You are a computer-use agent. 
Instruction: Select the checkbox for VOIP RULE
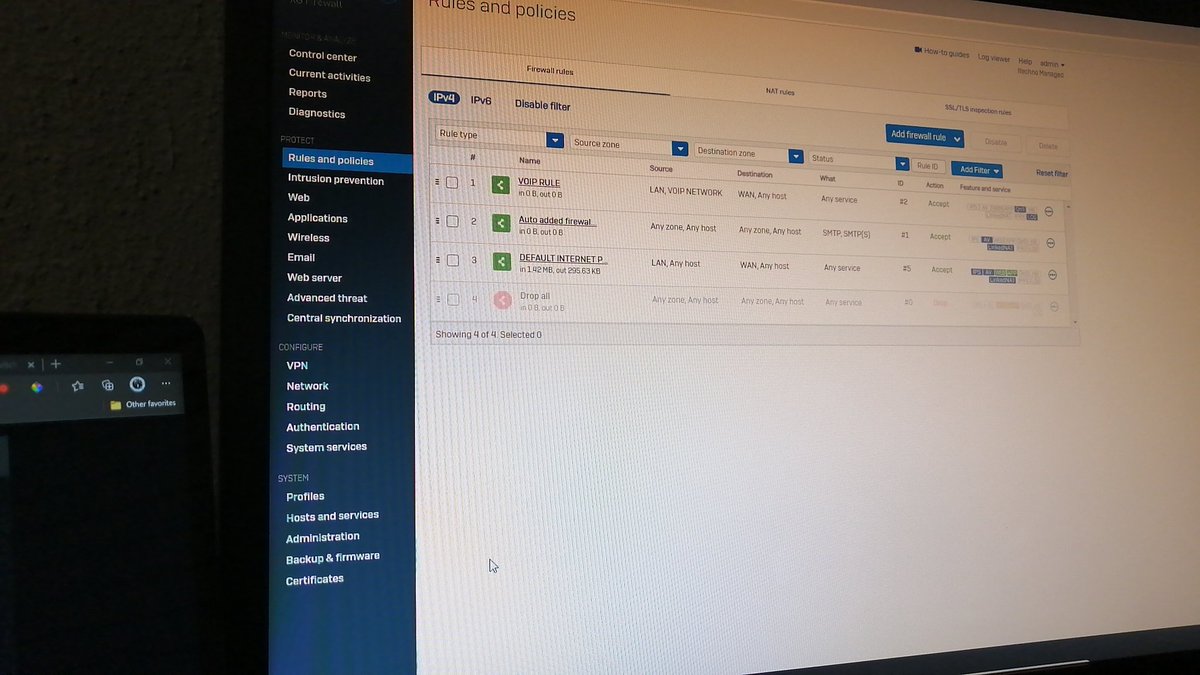(452, 182)
